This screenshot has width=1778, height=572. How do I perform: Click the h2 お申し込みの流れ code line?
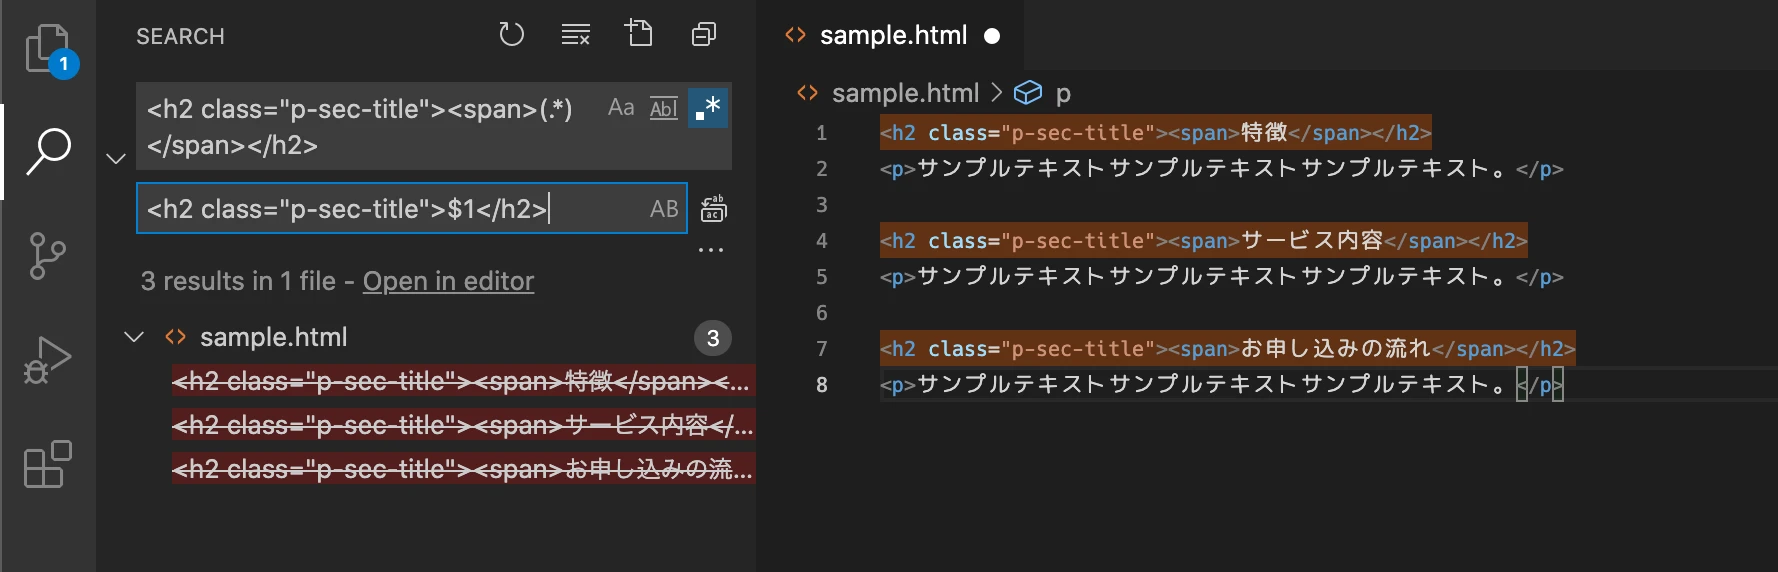point(1228,348)
